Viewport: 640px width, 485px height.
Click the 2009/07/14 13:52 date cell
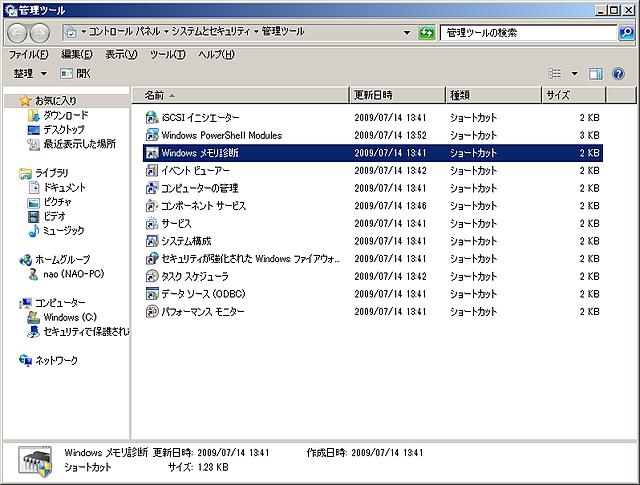[x=390, y=135]
